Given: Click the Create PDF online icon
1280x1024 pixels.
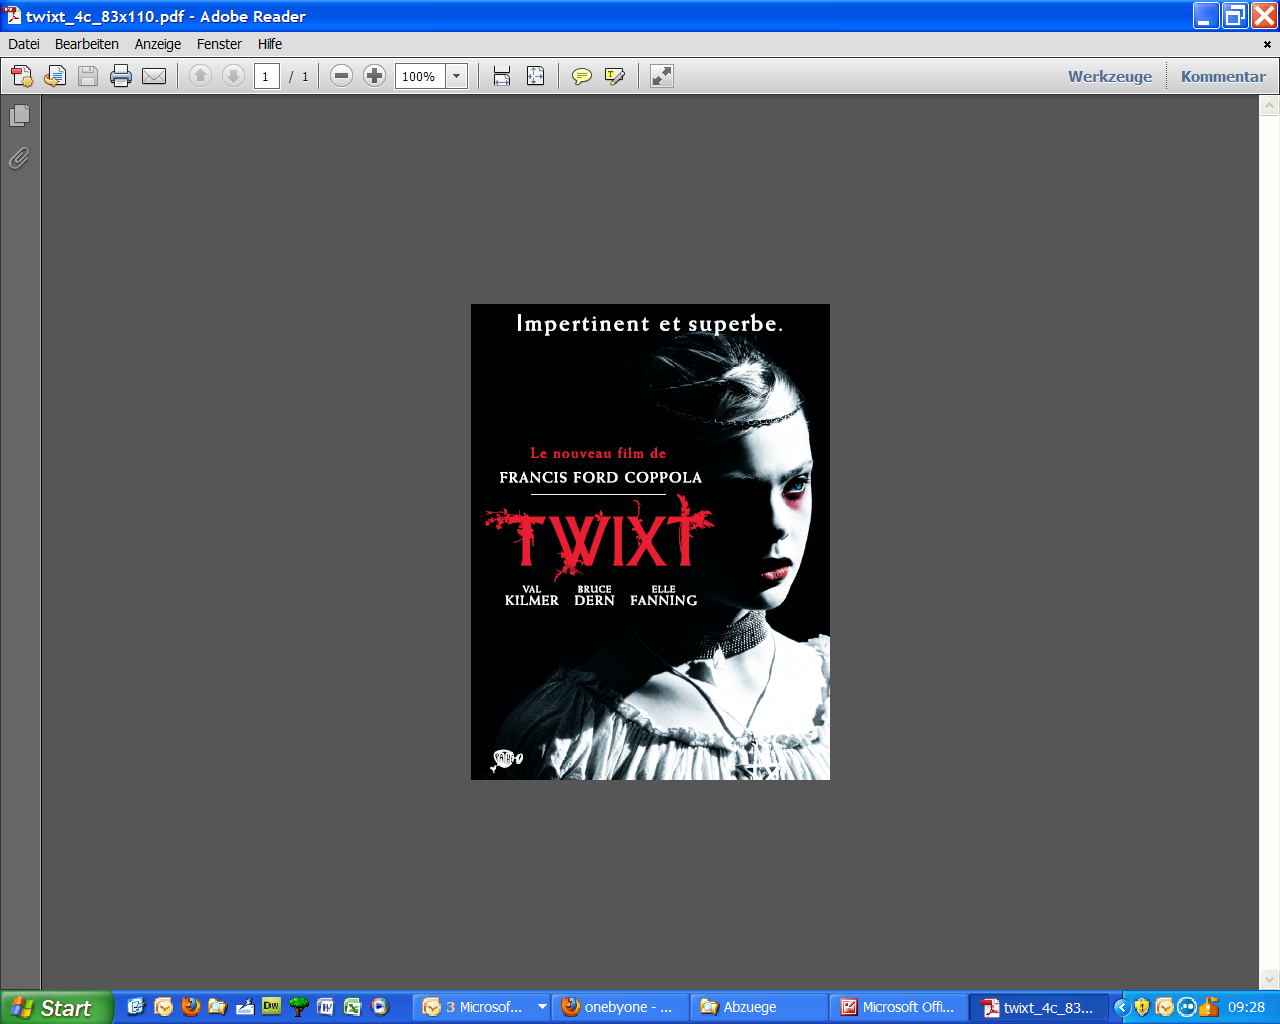Looking at the screenshot, I should click(22, 76).
